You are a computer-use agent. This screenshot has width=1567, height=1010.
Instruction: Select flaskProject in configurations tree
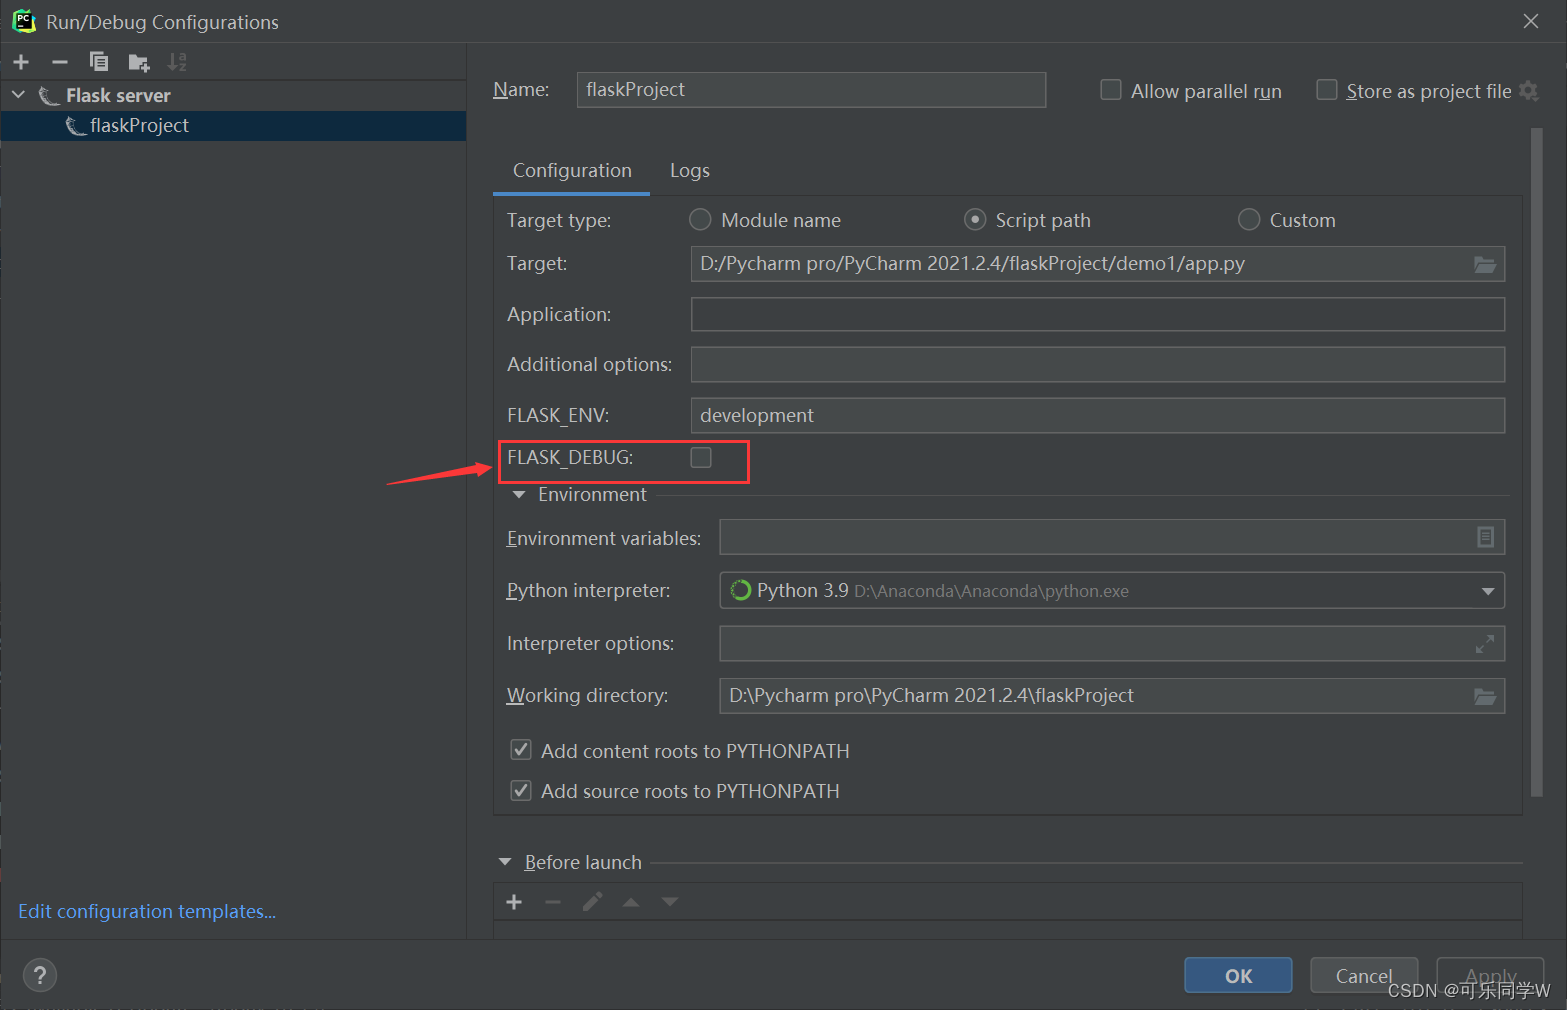pyautogui.click(x=233, y=126)
